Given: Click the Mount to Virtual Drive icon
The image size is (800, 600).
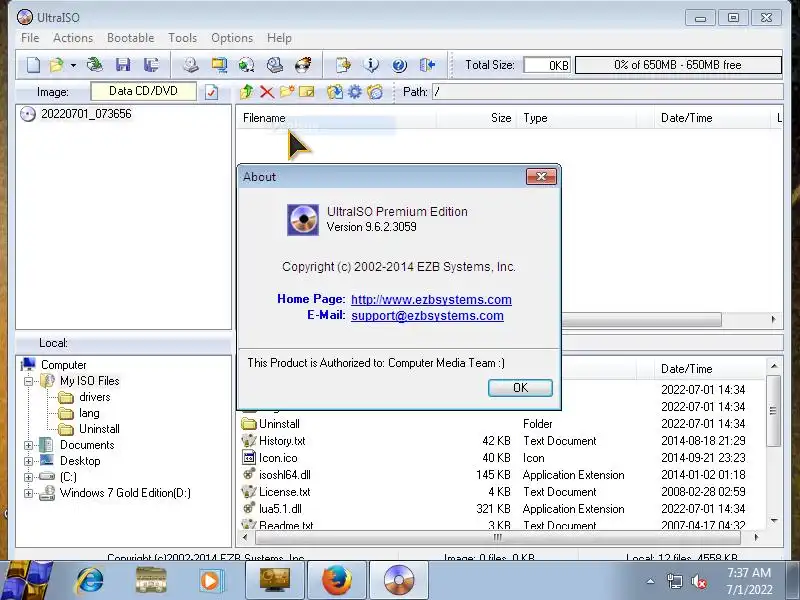Looking at the screenshot, I should click(x=275, y=65).
